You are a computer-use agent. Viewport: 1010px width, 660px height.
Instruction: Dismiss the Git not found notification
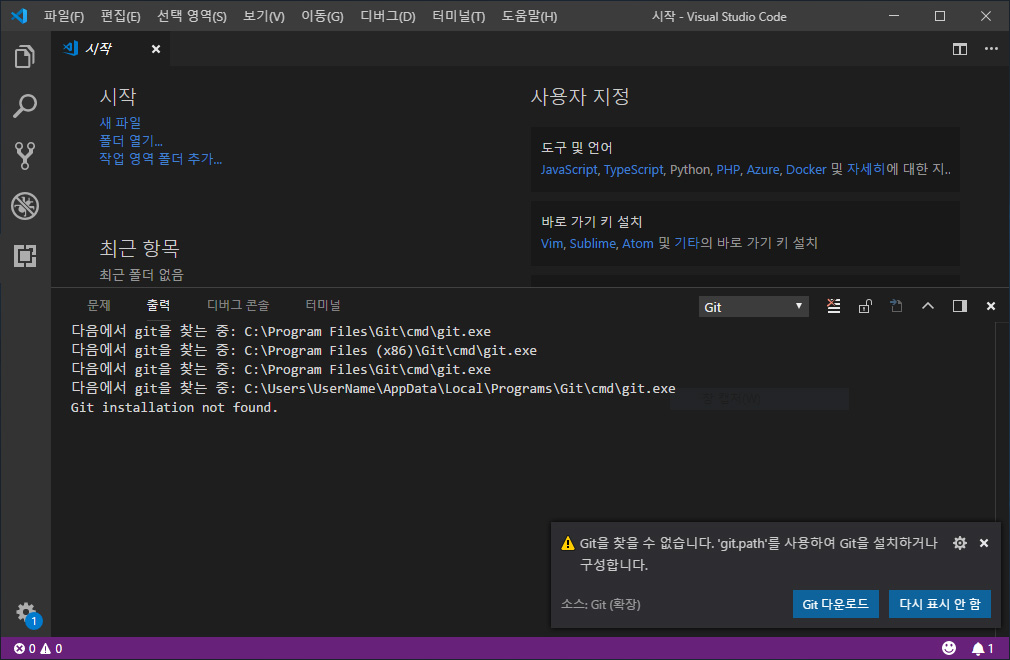coord(984,543)
